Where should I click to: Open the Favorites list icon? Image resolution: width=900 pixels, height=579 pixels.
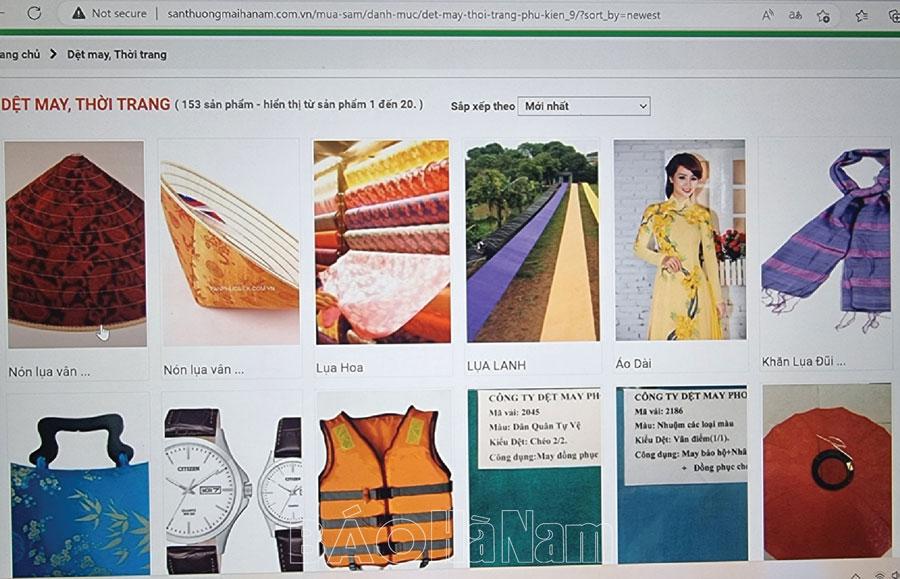(x=861, y=15)
